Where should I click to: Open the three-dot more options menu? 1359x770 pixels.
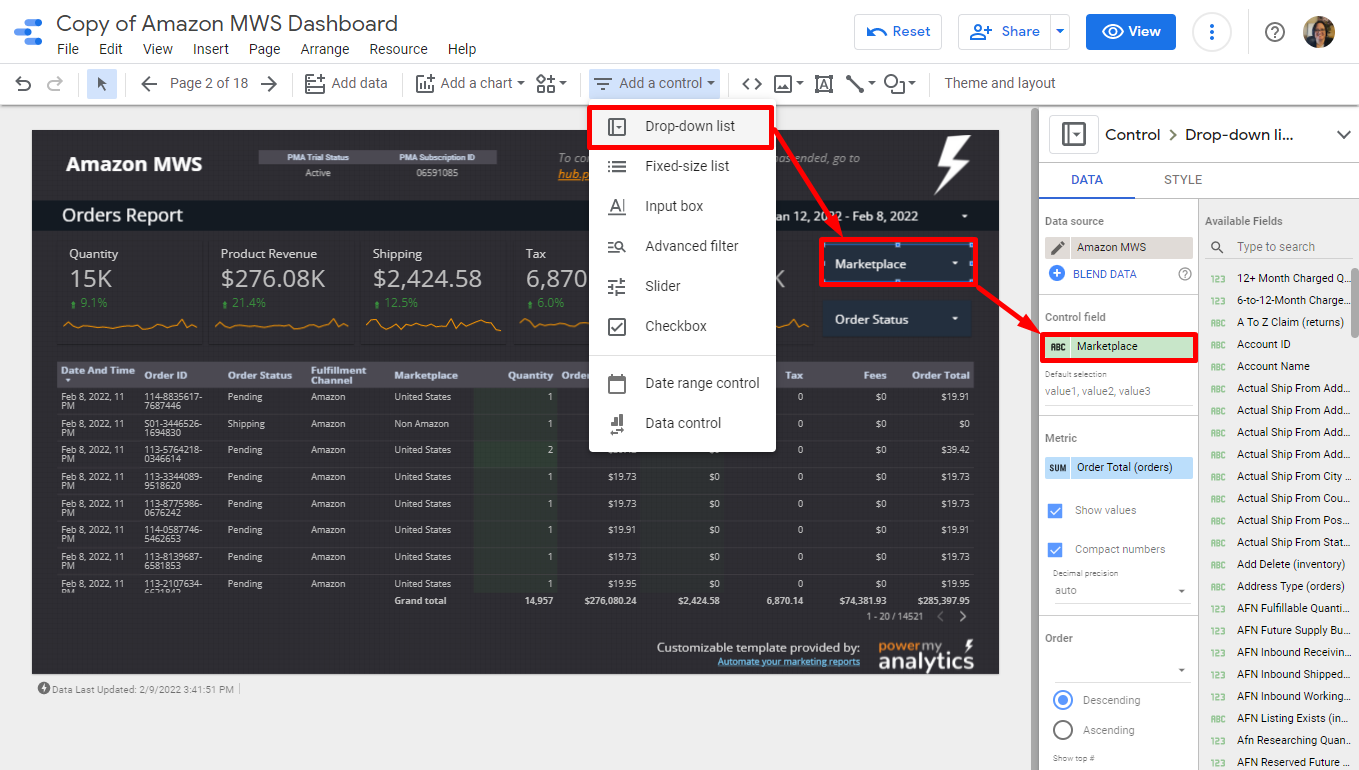tap(1212, 32)
